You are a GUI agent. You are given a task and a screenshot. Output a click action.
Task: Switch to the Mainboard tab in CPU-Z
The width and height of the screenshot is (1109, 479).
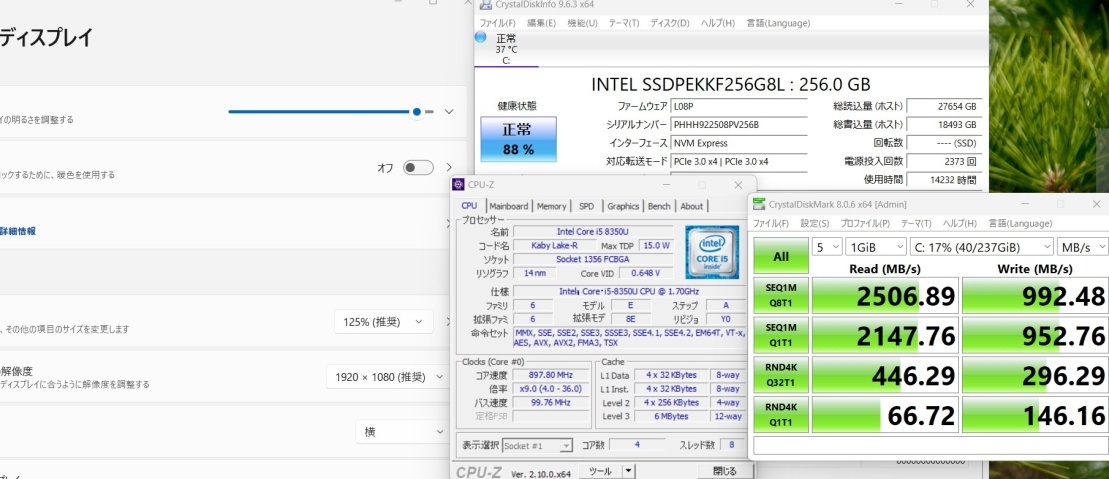coord(509,206)
